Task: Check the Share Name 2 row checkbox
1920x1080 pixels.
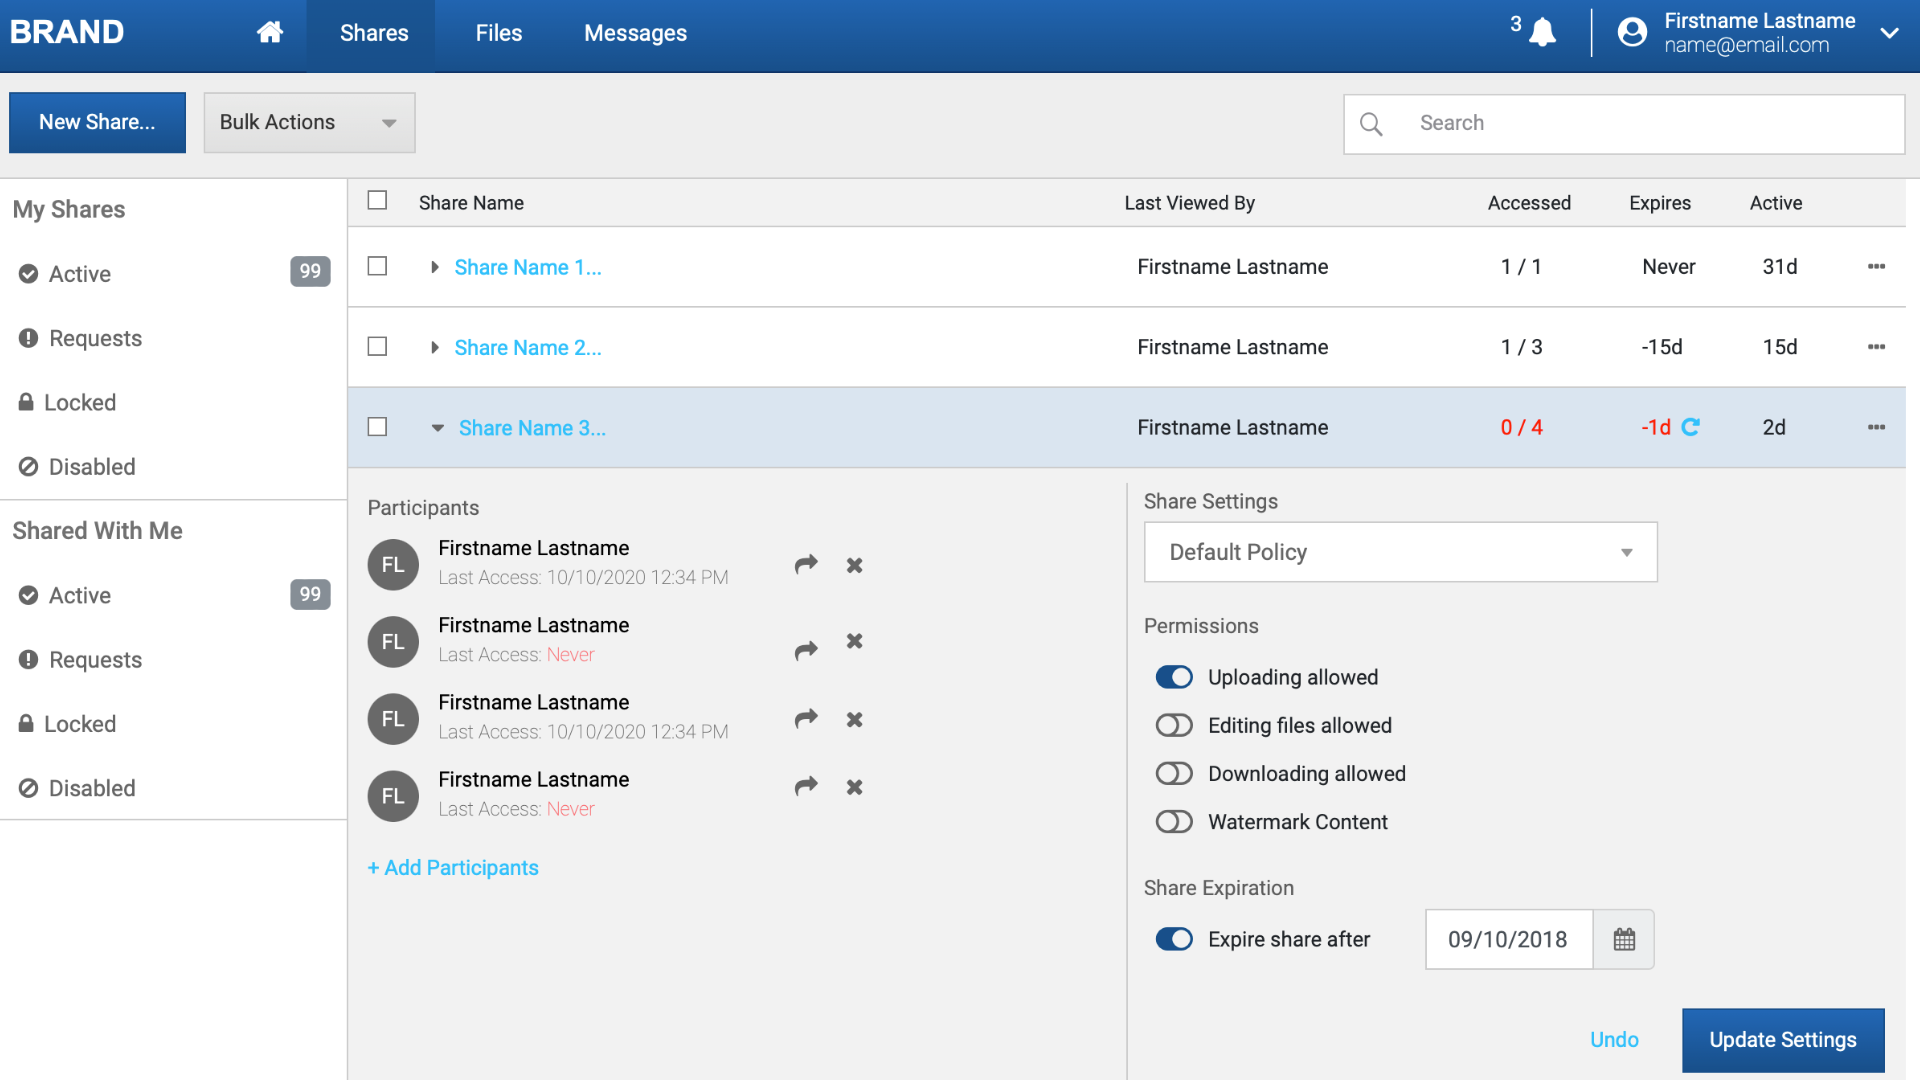Action: (377, 347)
